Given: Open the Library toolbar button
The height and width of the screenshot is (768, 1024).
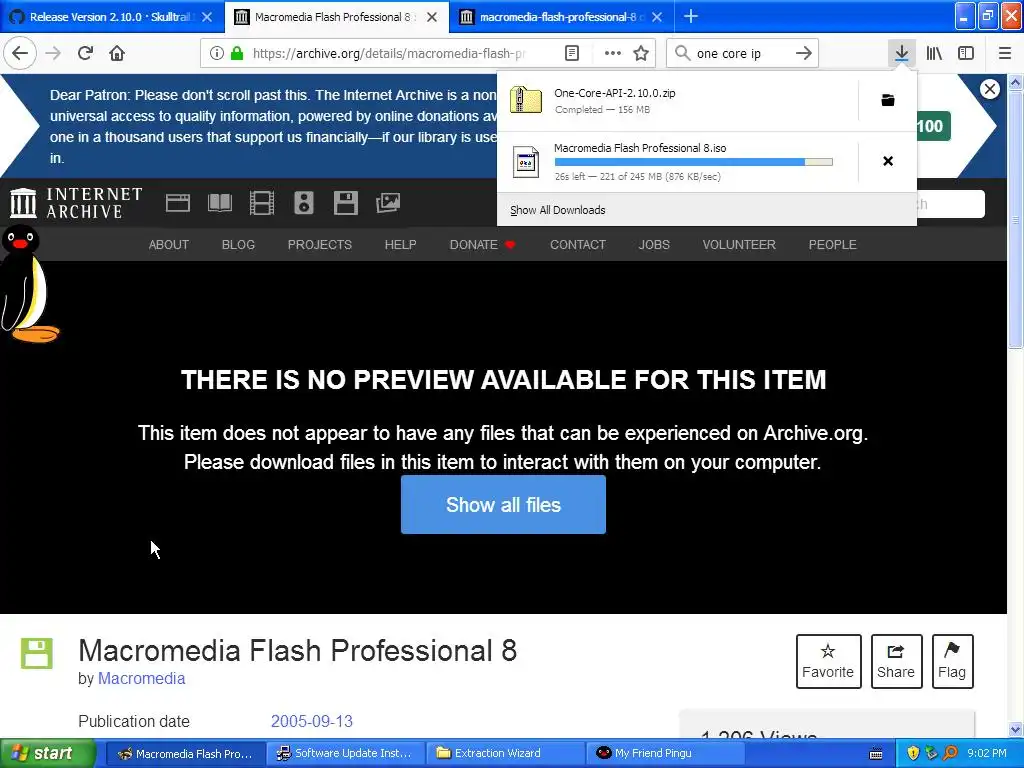Looking at the screenshot, I should click(934, 53).
